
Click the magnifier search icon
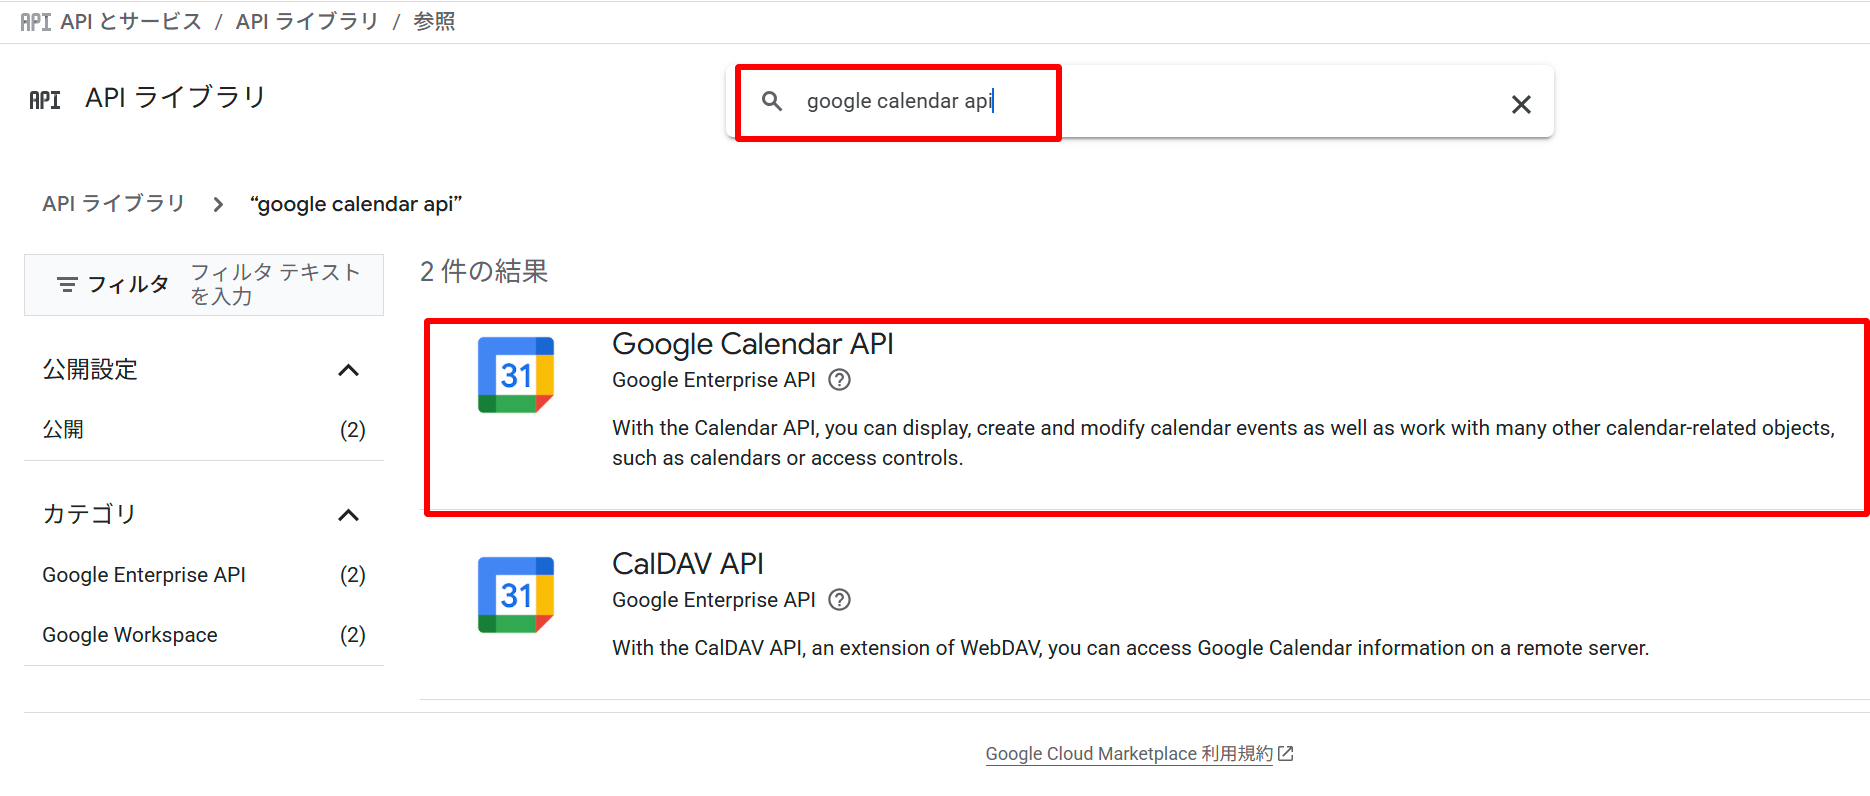click(772, 101)
